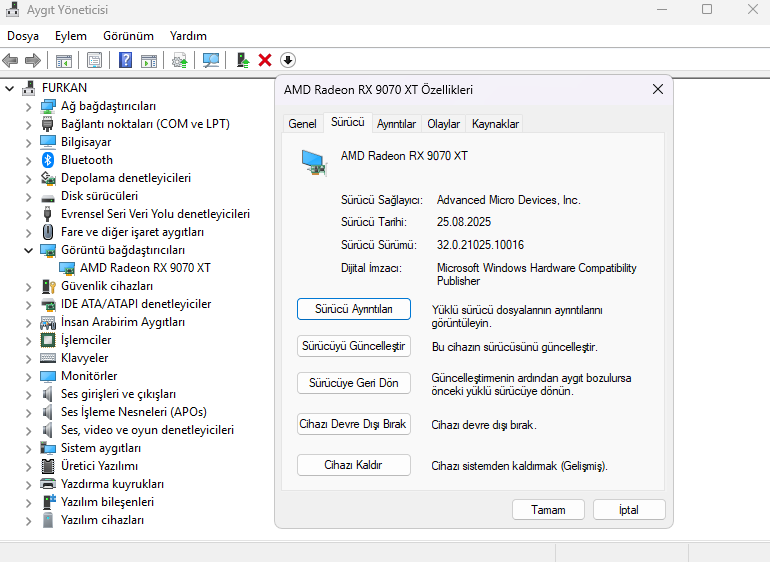
Task: Click the Güvenlik cihazları key icon
Action: 49,286
